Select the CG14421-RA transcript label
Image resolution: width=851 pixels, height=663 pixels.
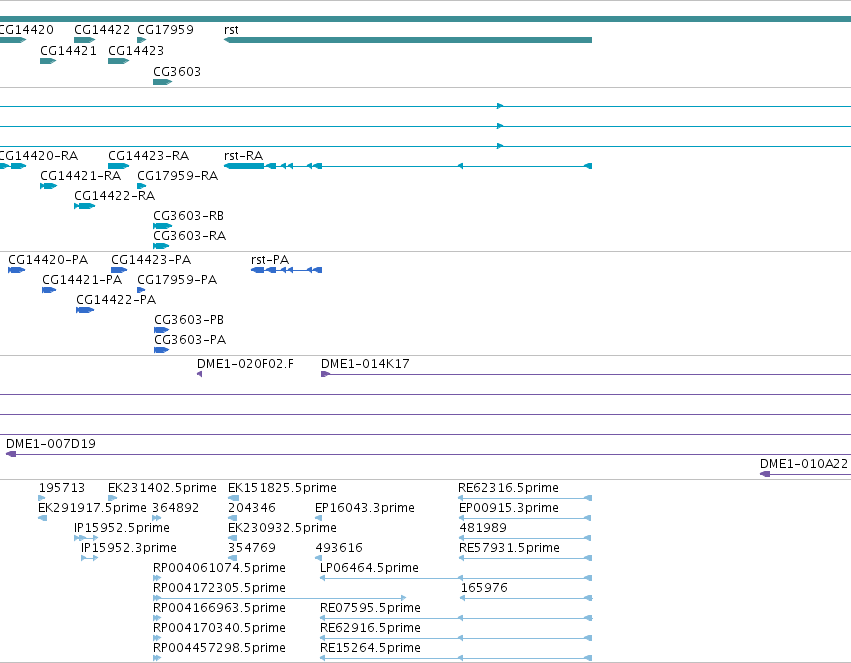81,176
